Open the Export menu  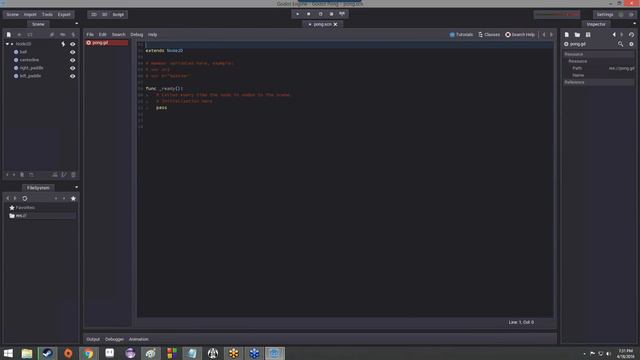64,14
